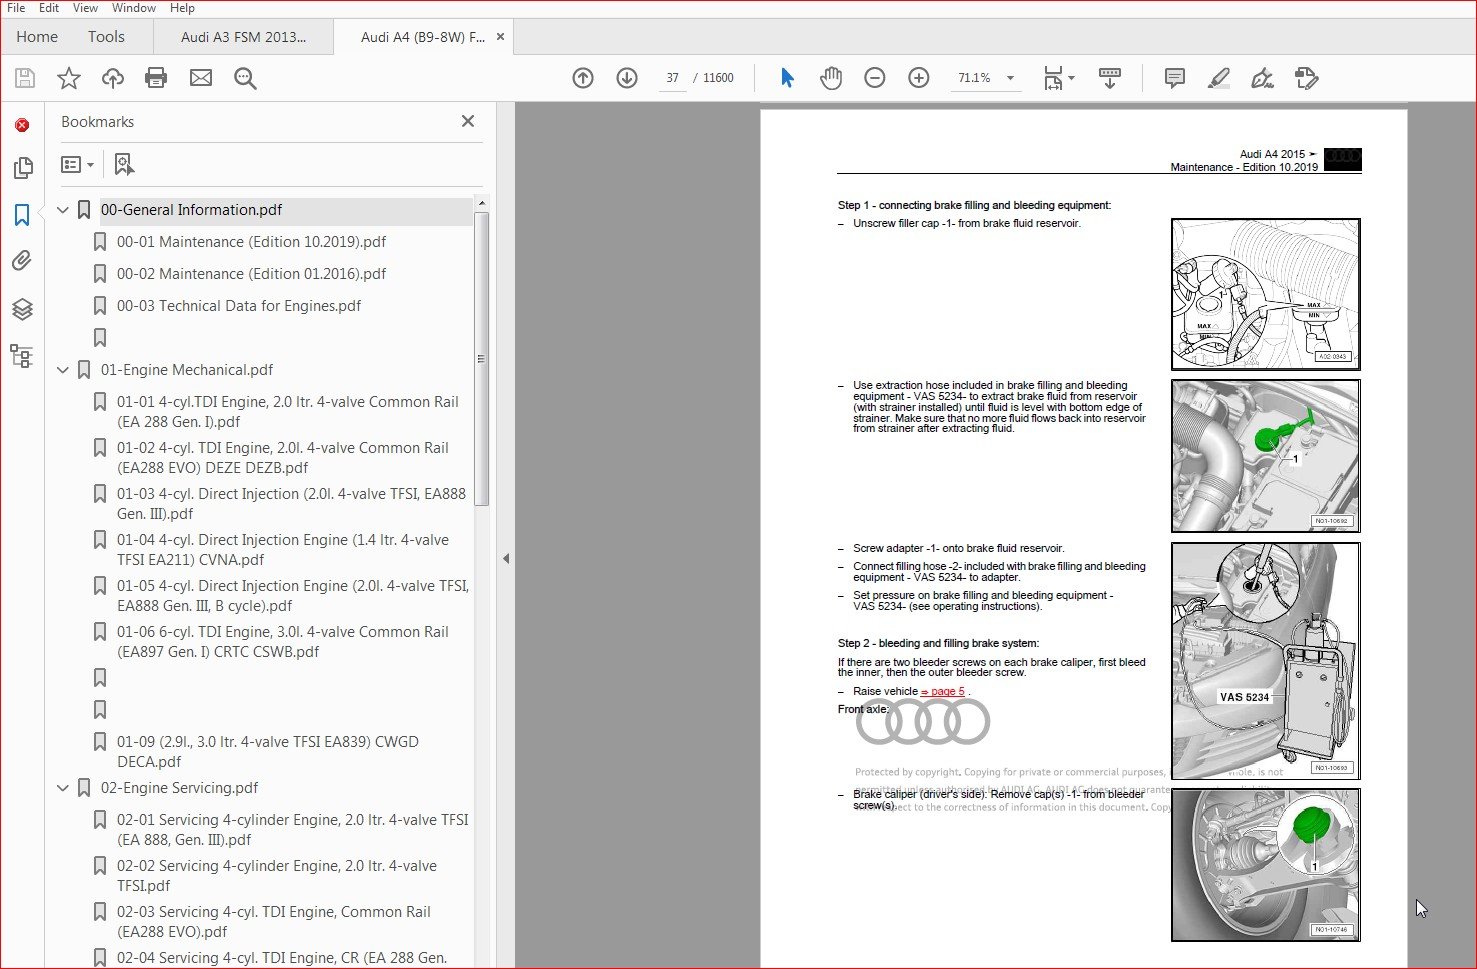Open bookmark 01-02 4-cyl. TDI EA288 EVO DEZE DEZB
This screenshot has height=969, width=1477.
point(283,458)
